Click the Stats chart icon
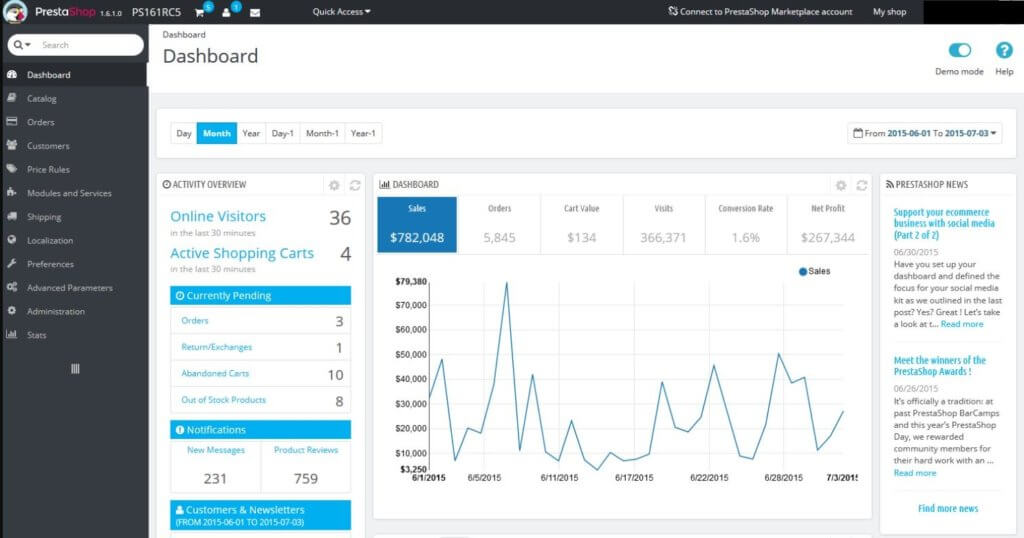 click(12, 334)
